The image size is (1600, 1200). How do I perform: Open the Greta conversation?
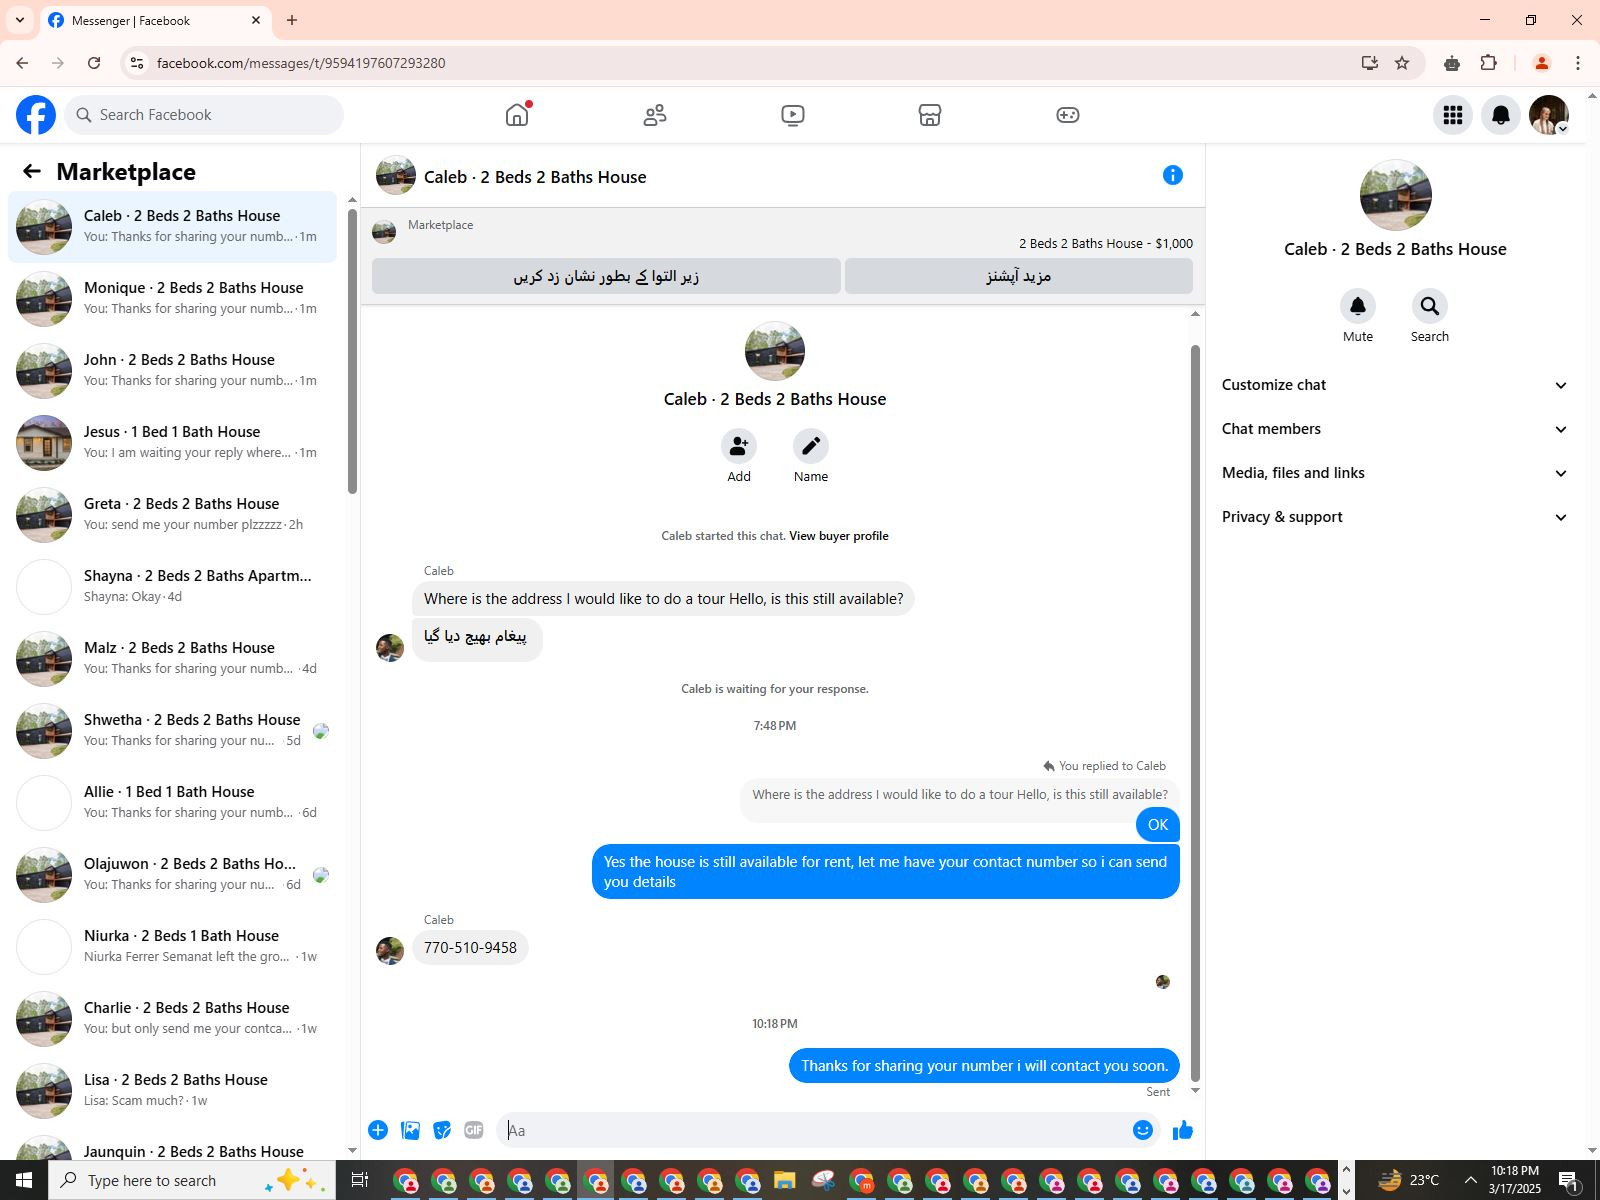(172, 515)
